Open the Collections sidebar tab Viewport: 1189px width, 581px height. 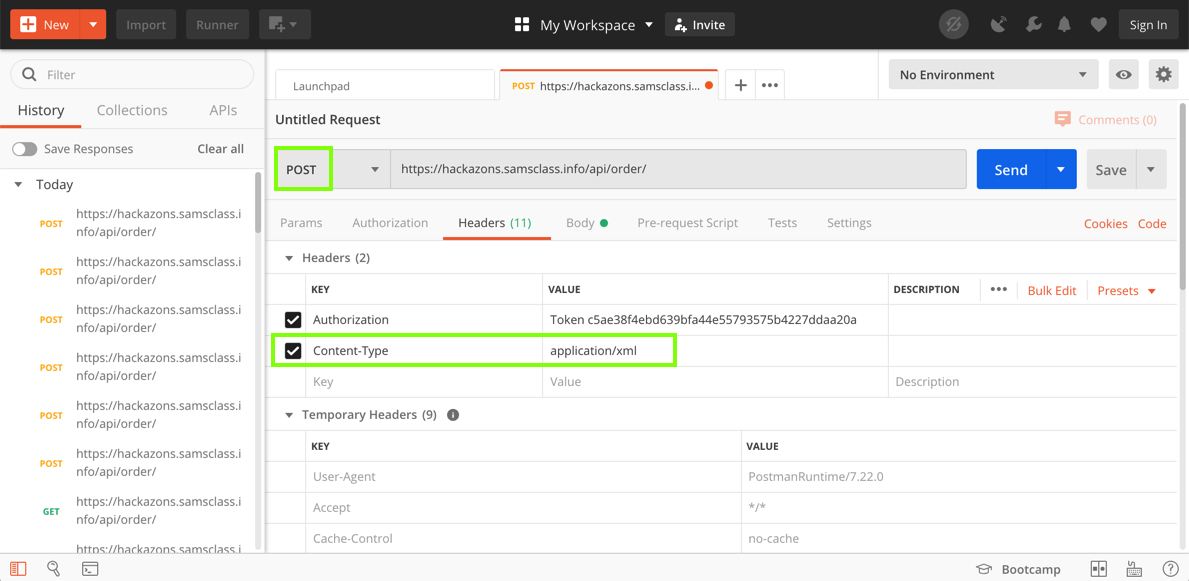132,111
